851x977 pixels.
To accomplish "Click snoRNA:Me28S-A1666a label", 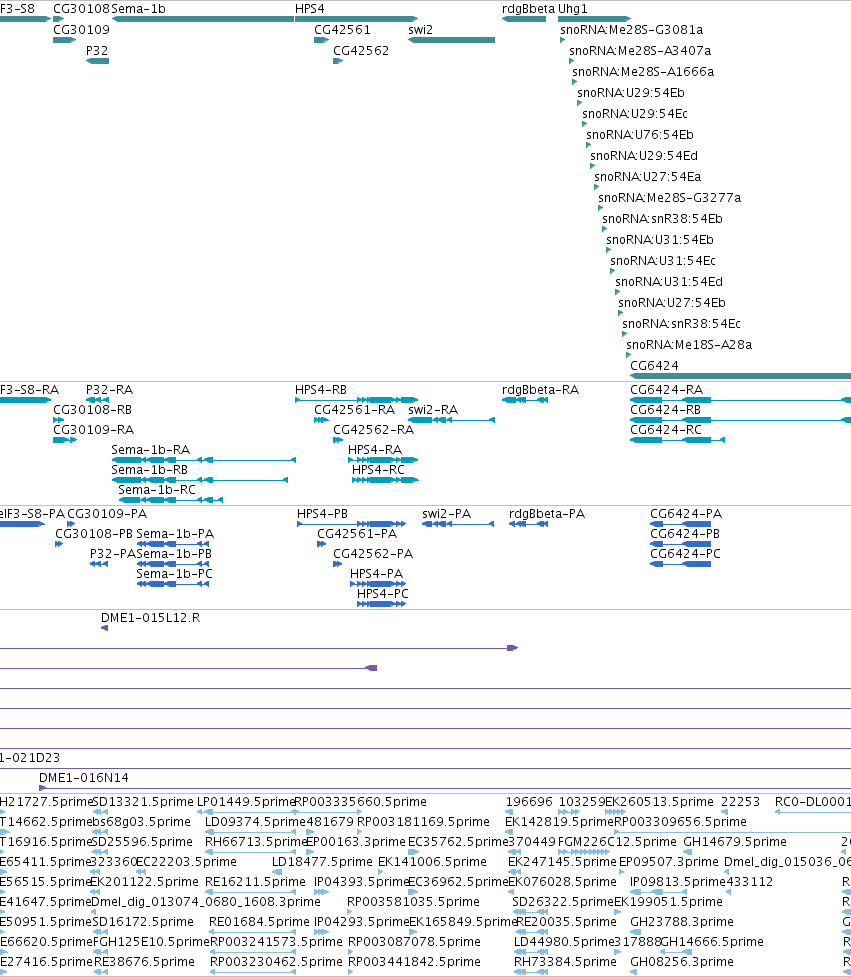I will 643,72.
